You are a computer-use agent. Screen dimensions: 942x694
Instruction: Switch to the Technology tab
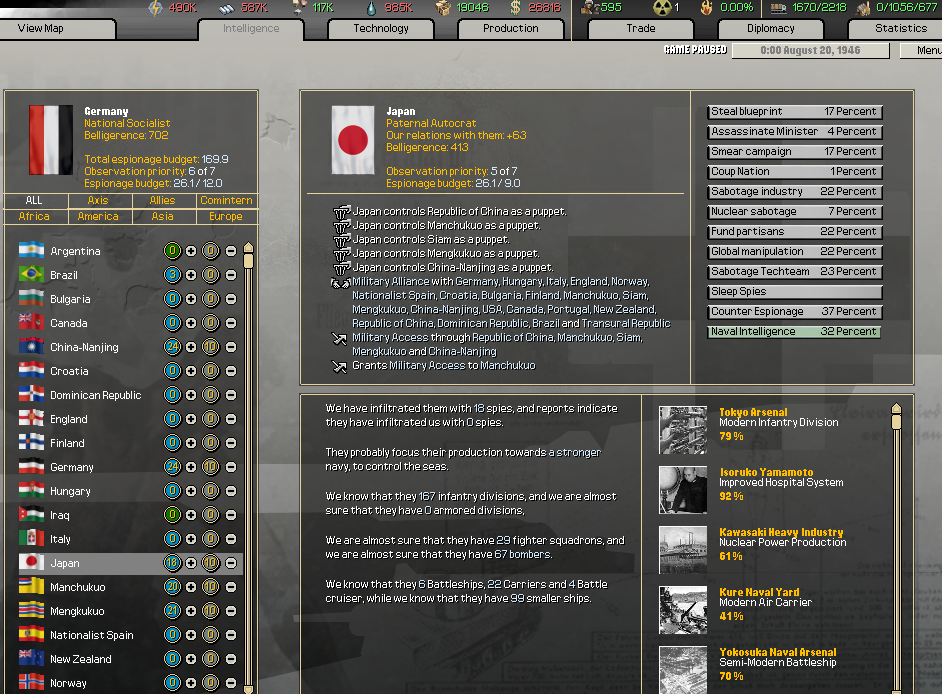(x=381, y=29)
